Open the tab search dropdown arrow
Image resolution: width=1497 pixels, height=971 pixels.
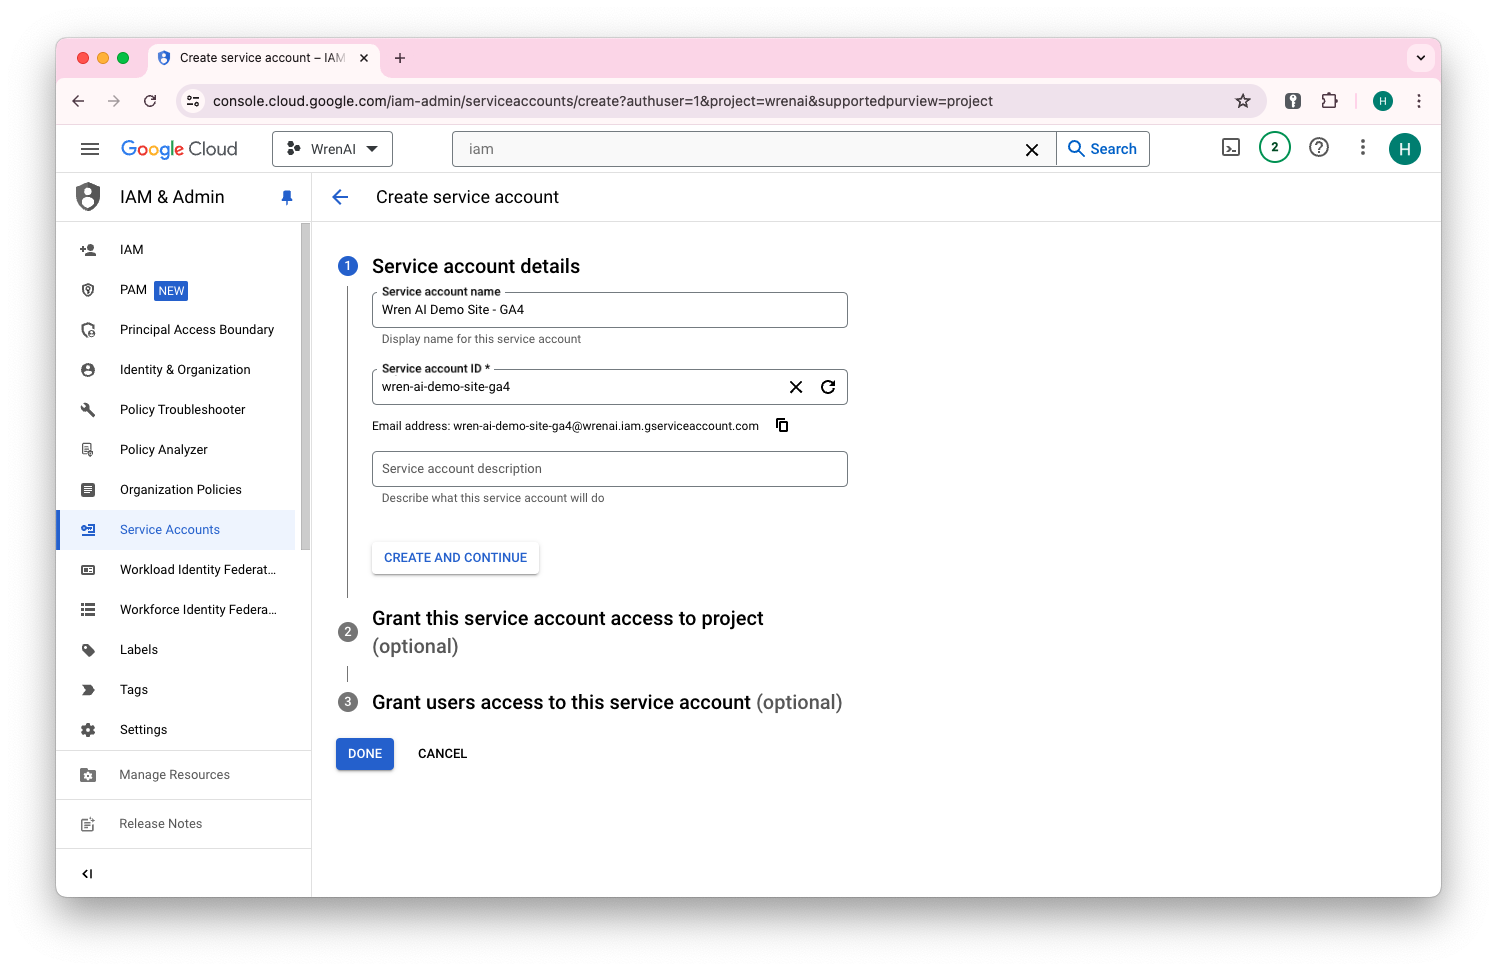coord(1421,58)
